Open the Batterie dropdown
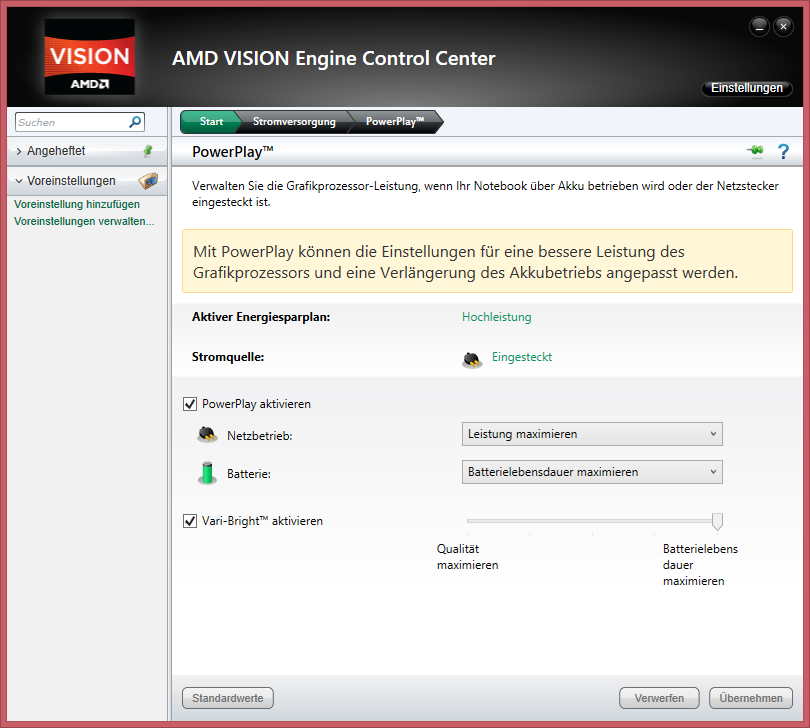 (x=592, y=472)
